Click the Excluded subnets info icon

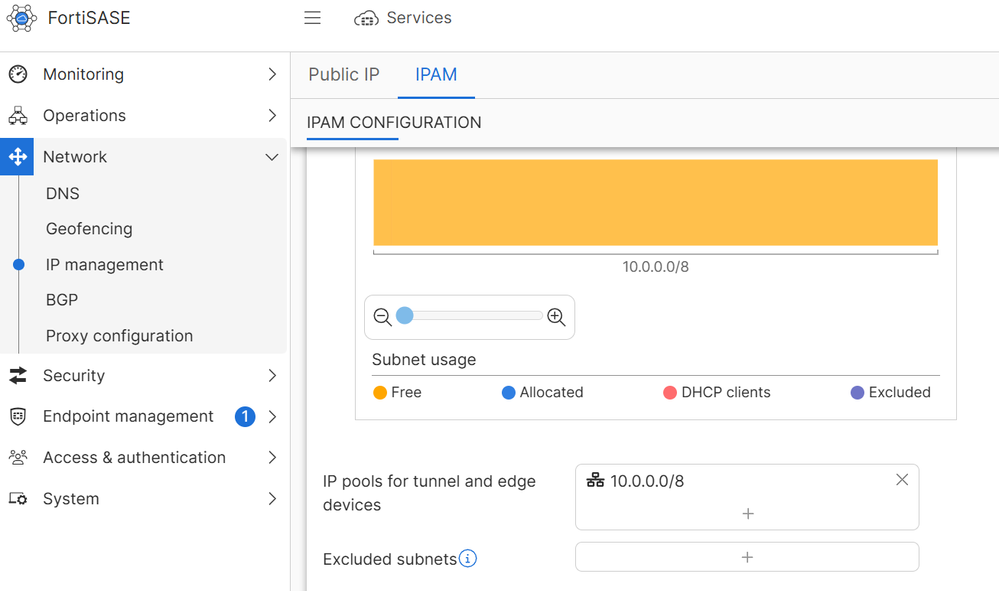point(468,558)
